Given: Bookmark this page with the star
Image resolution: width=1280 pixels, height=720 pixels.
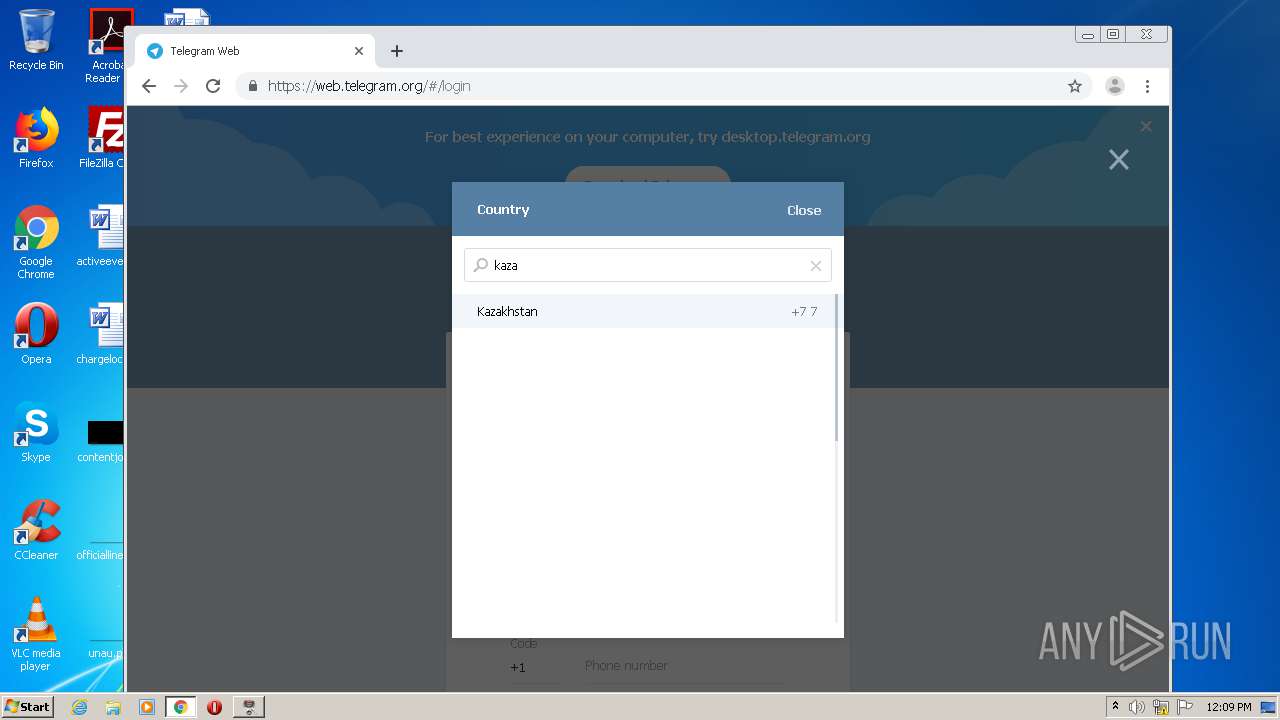Looking at the screenshot, I should point(1075,86).
